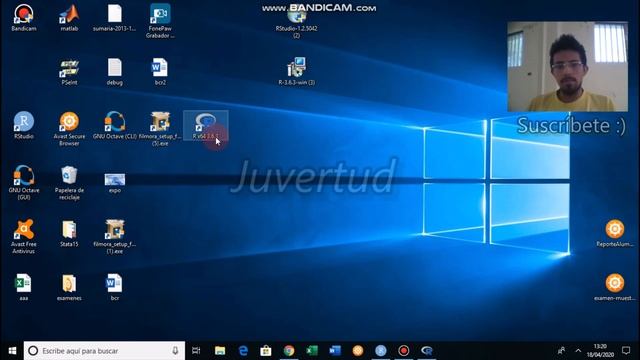Image resolution: width=640 pixels, height=360 pixels.
Task: Open the taskbar clock and date
Action: click(600, 351)
